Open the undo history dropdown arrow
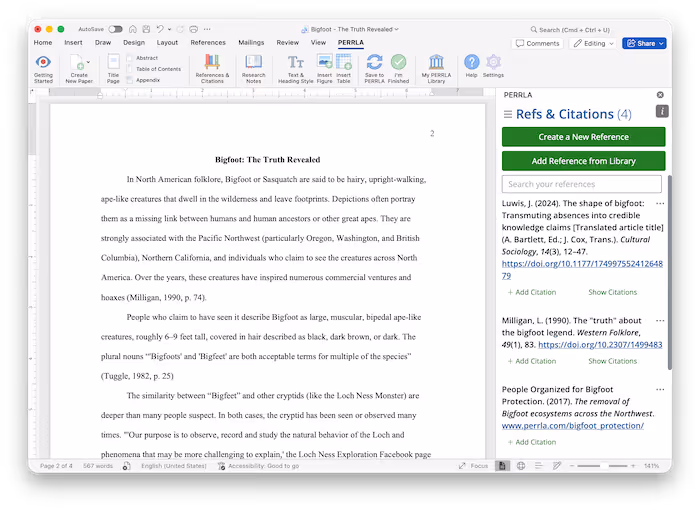The image size is (700, 510). 170,29
